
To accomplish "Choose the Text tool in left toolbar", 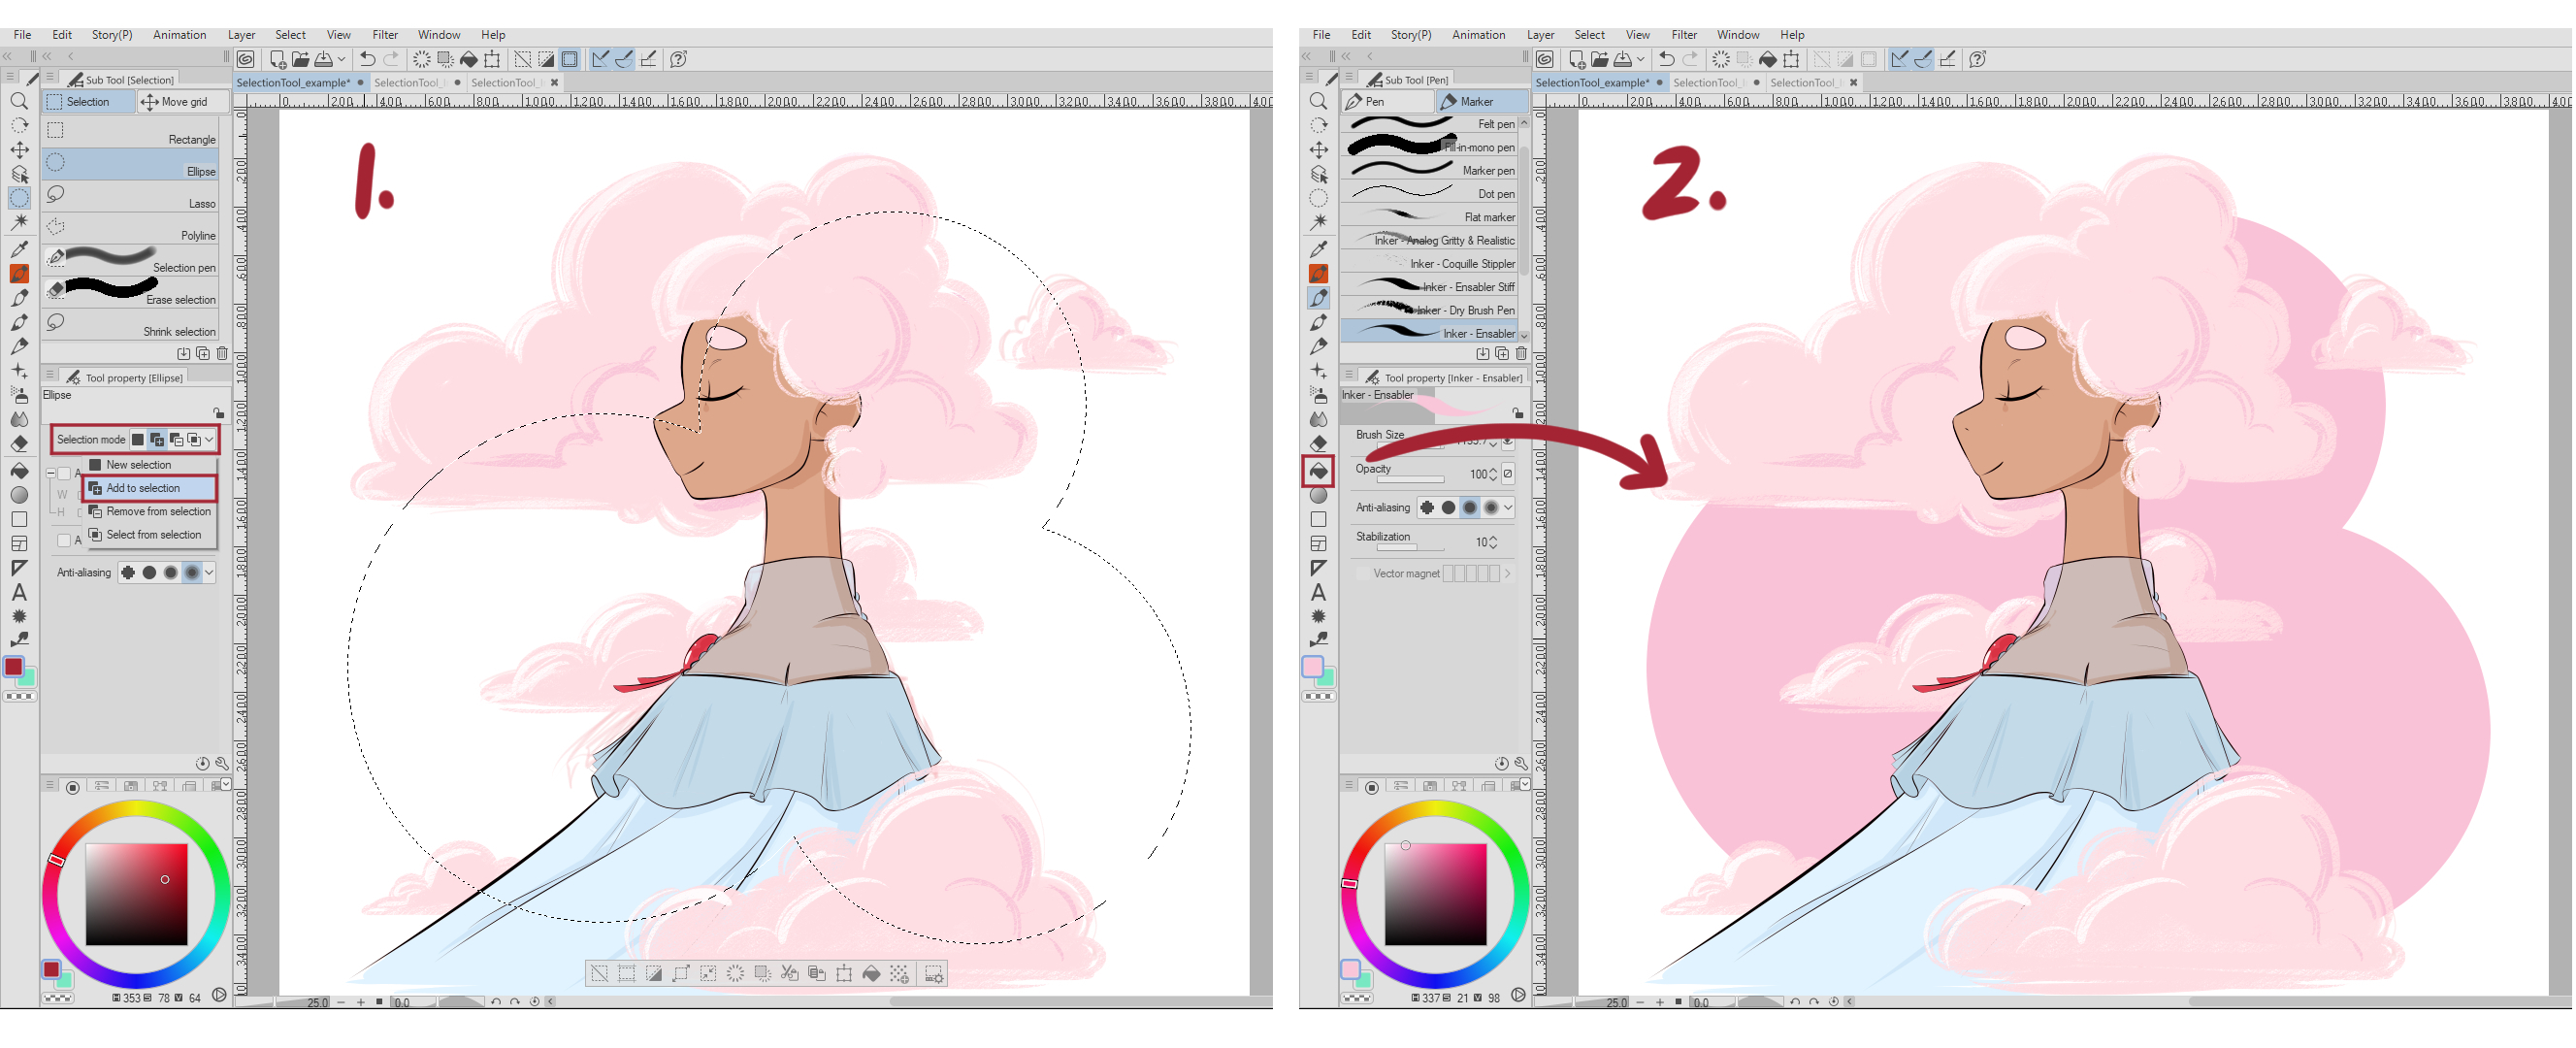I will (x=19, y=592).
